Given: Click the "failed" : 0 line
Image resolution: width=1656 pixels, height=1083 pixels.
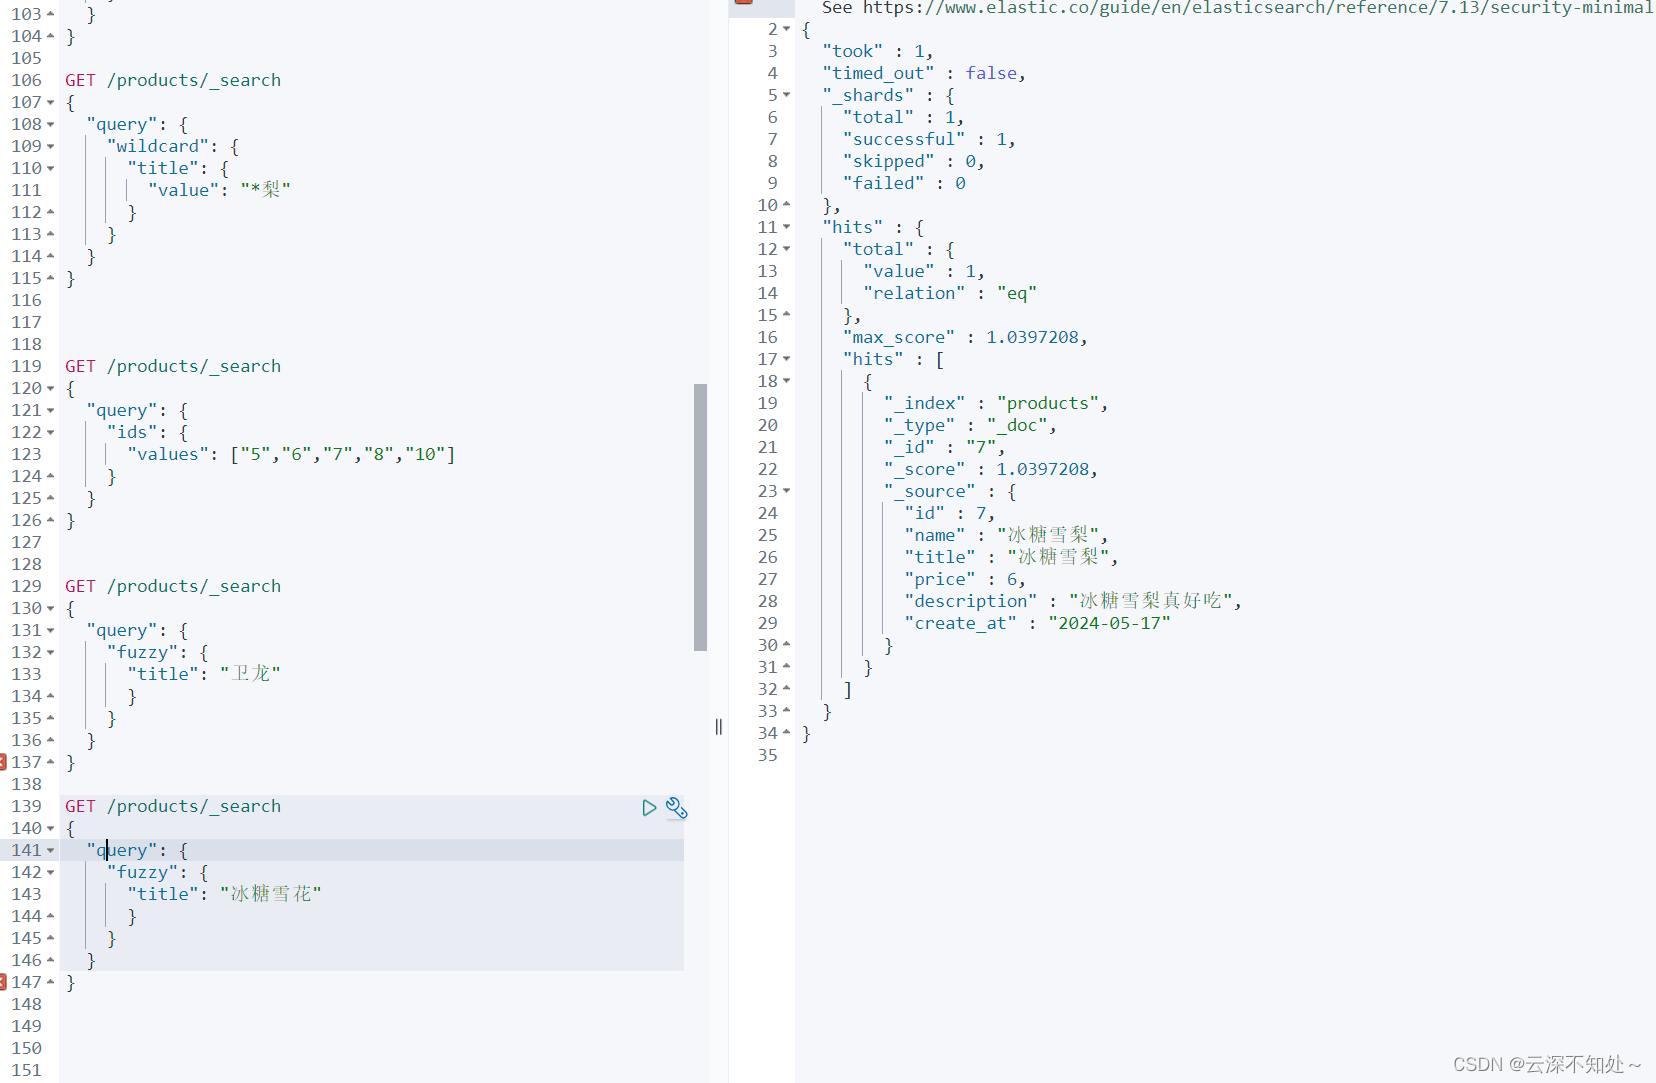Looking at the screenshot, I should point(904,183).
